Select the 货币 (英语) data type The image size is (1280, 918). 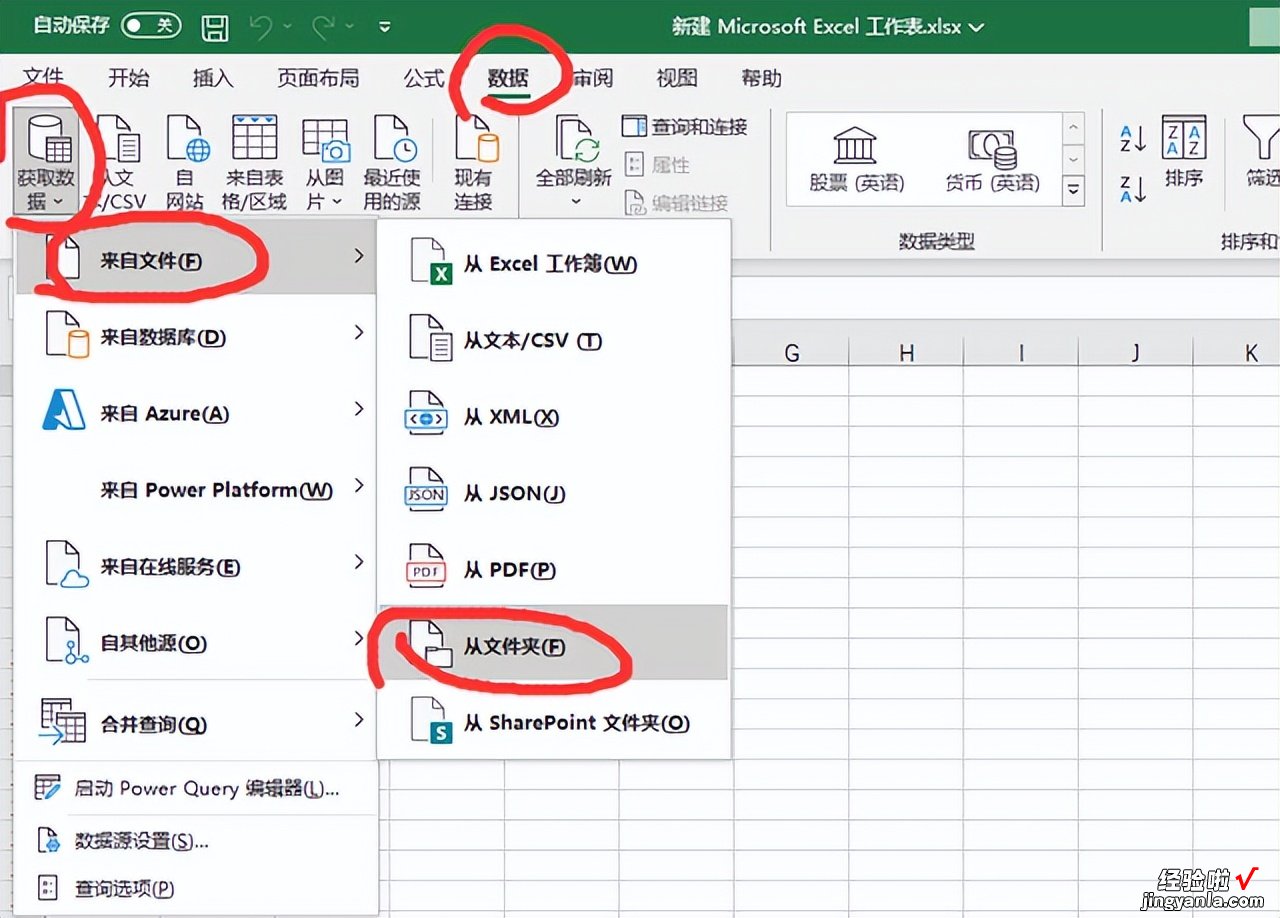pos(991,160)
